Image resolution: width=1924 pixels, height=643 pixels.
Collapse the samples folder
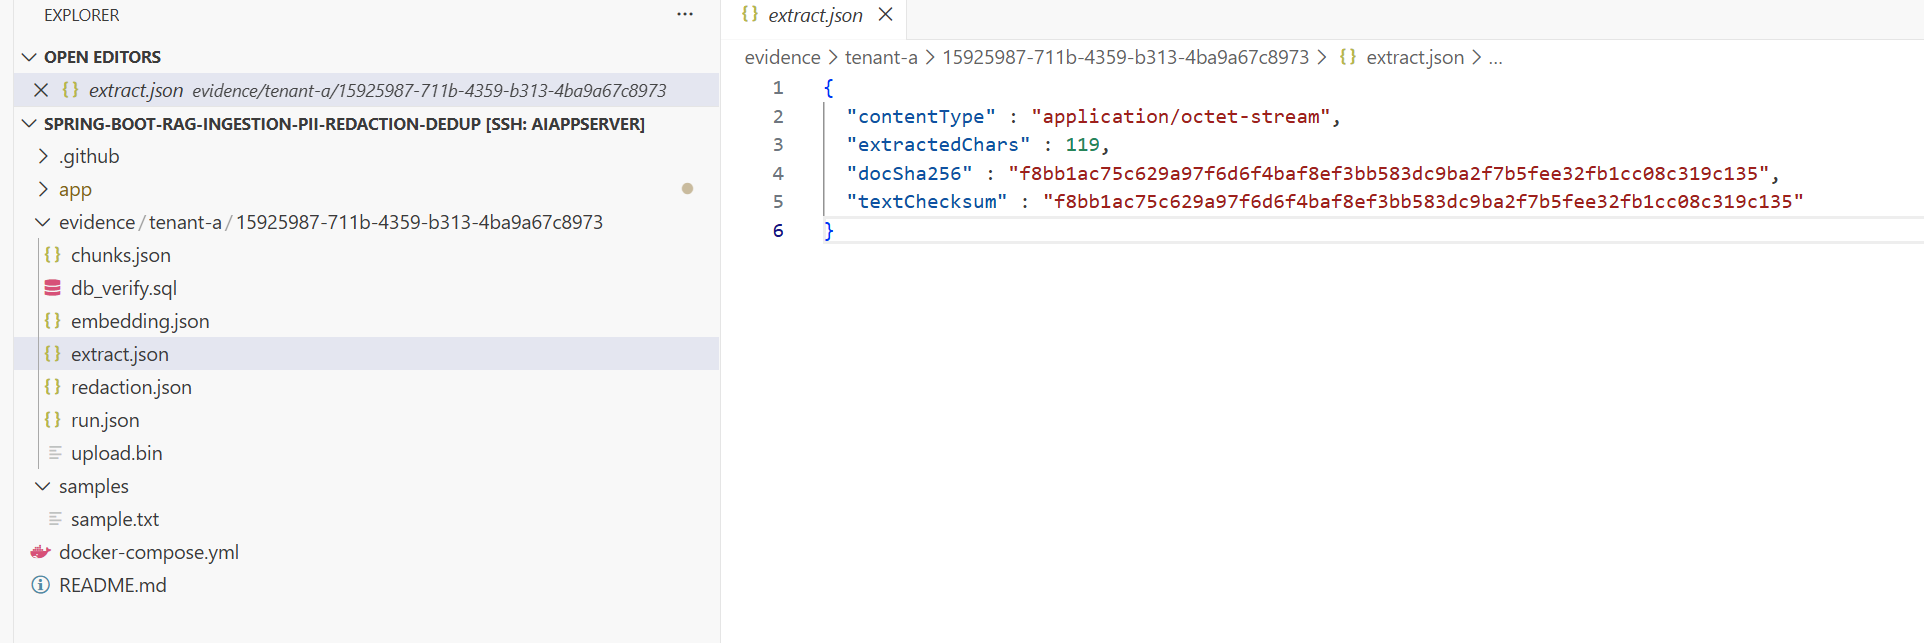pyautogui.click(x=42, y=486)
